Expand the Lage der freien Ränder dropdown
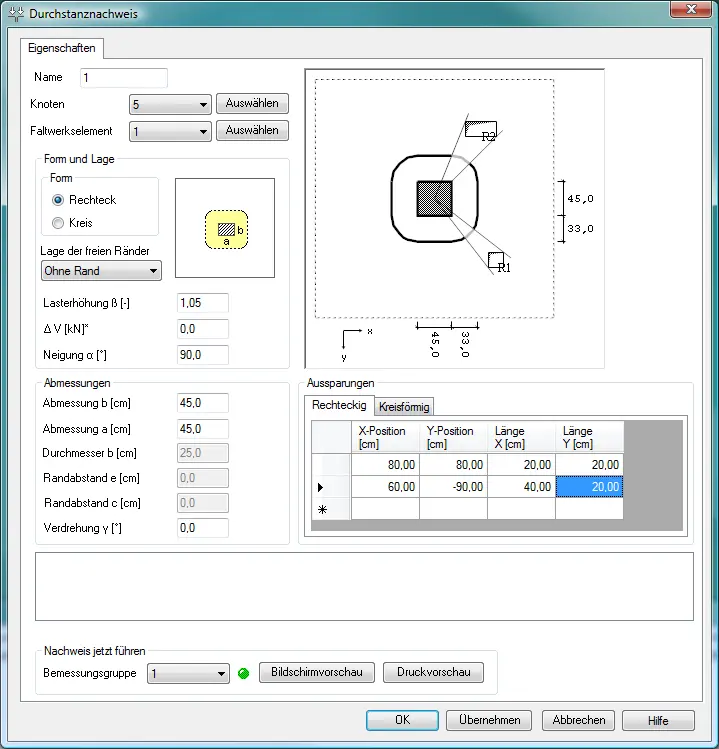719x749 pixels. pos(101,271)
